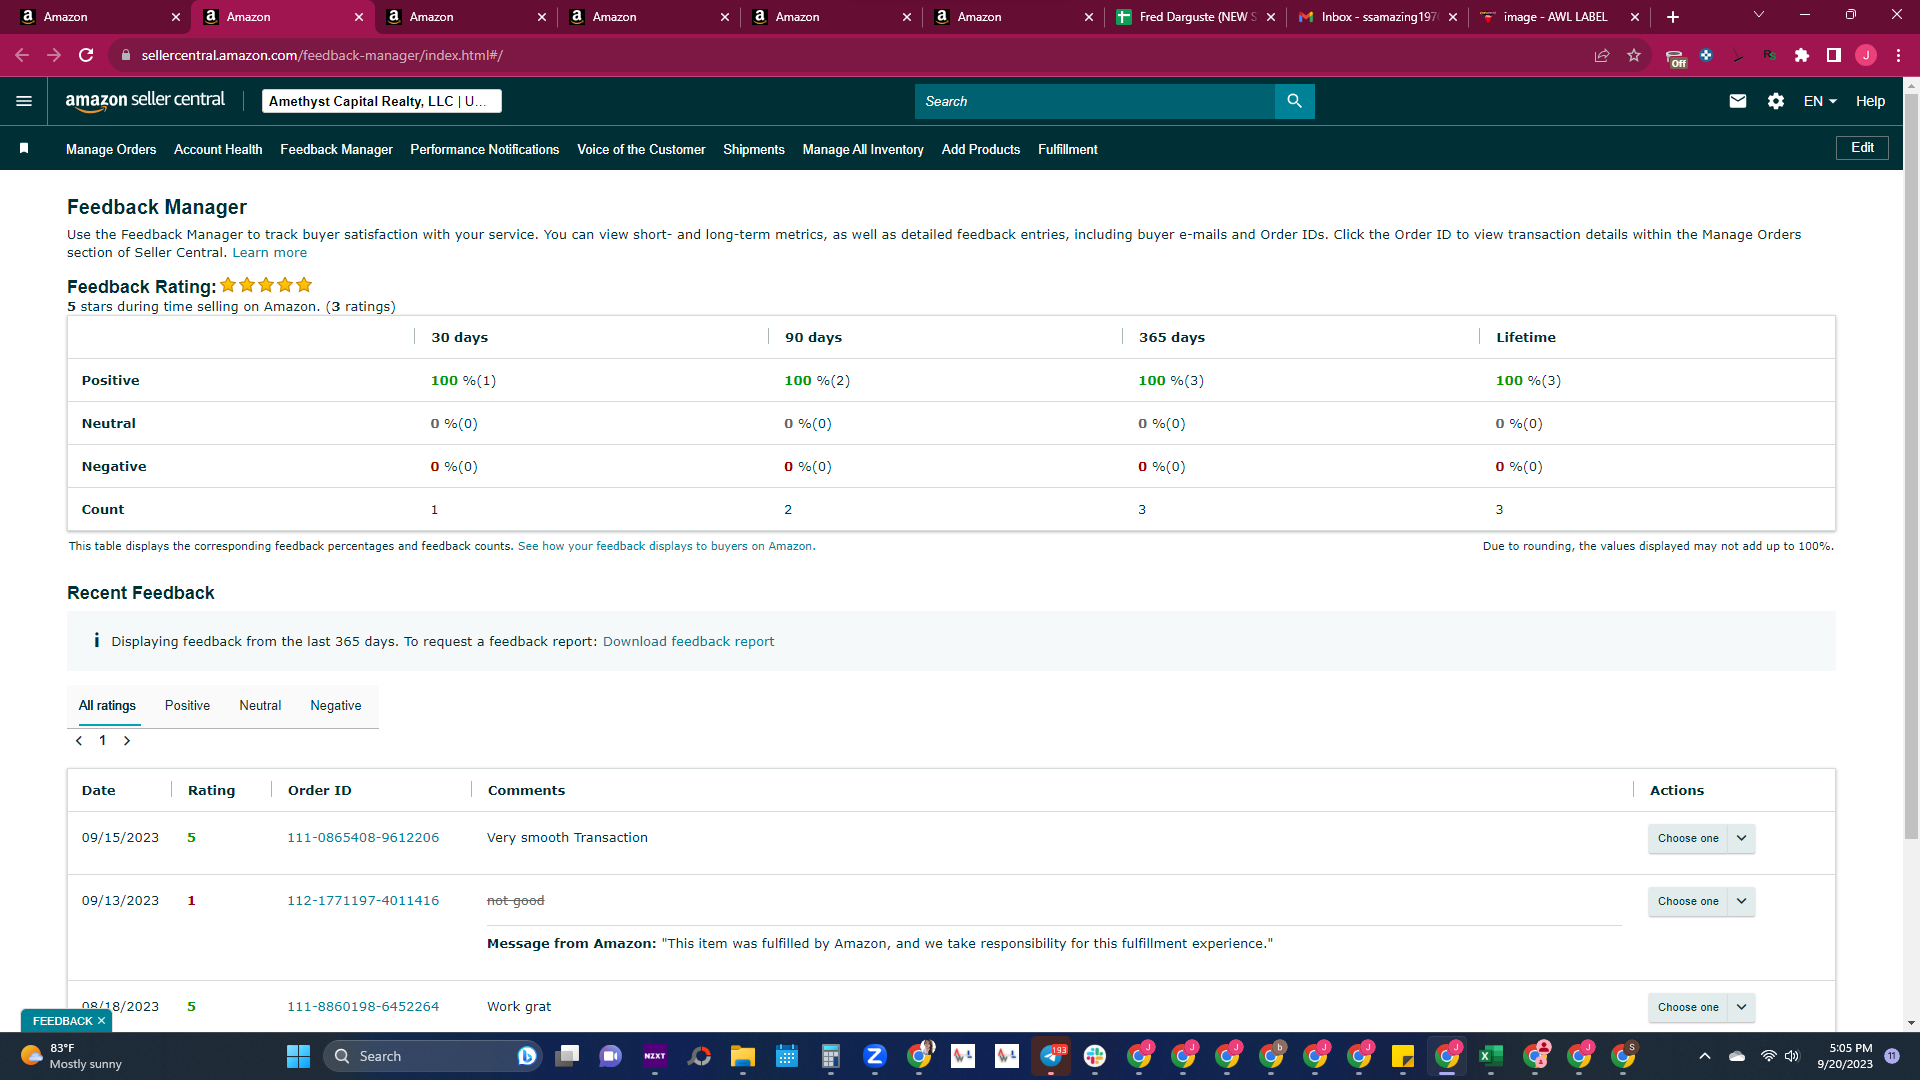The width and height of the screenshot is (1920, 1080).
Task: Open the tab search chevron in Chrome
Action: (1759, 15)
